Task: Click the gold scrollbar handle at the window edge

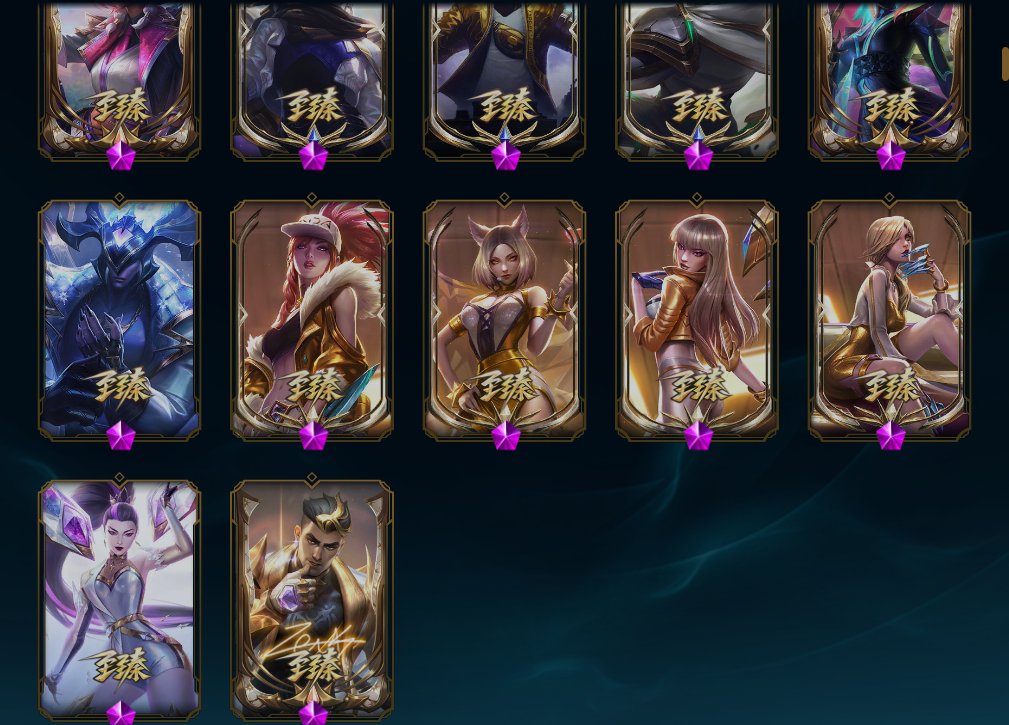Action: pos(1005,64)
